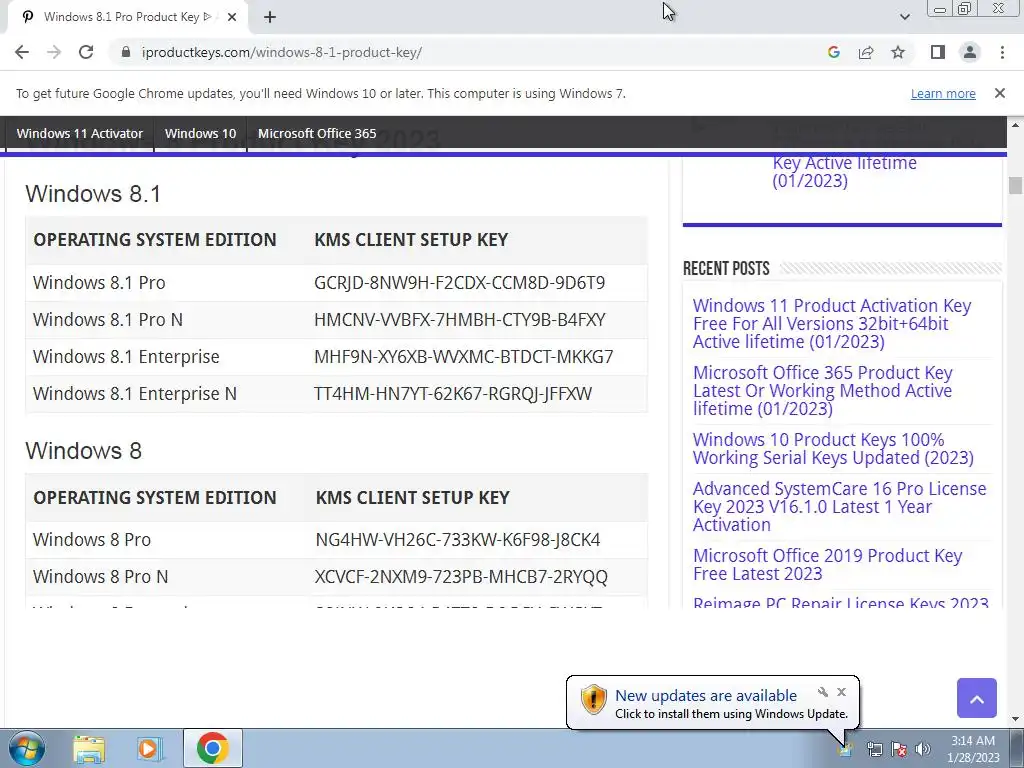Viewport: 1024px width, 768px height.
Task: Select key GCRJD-8NW9H-F2CDX-CCM8D-9D6T9
Action: coord(459,283)
